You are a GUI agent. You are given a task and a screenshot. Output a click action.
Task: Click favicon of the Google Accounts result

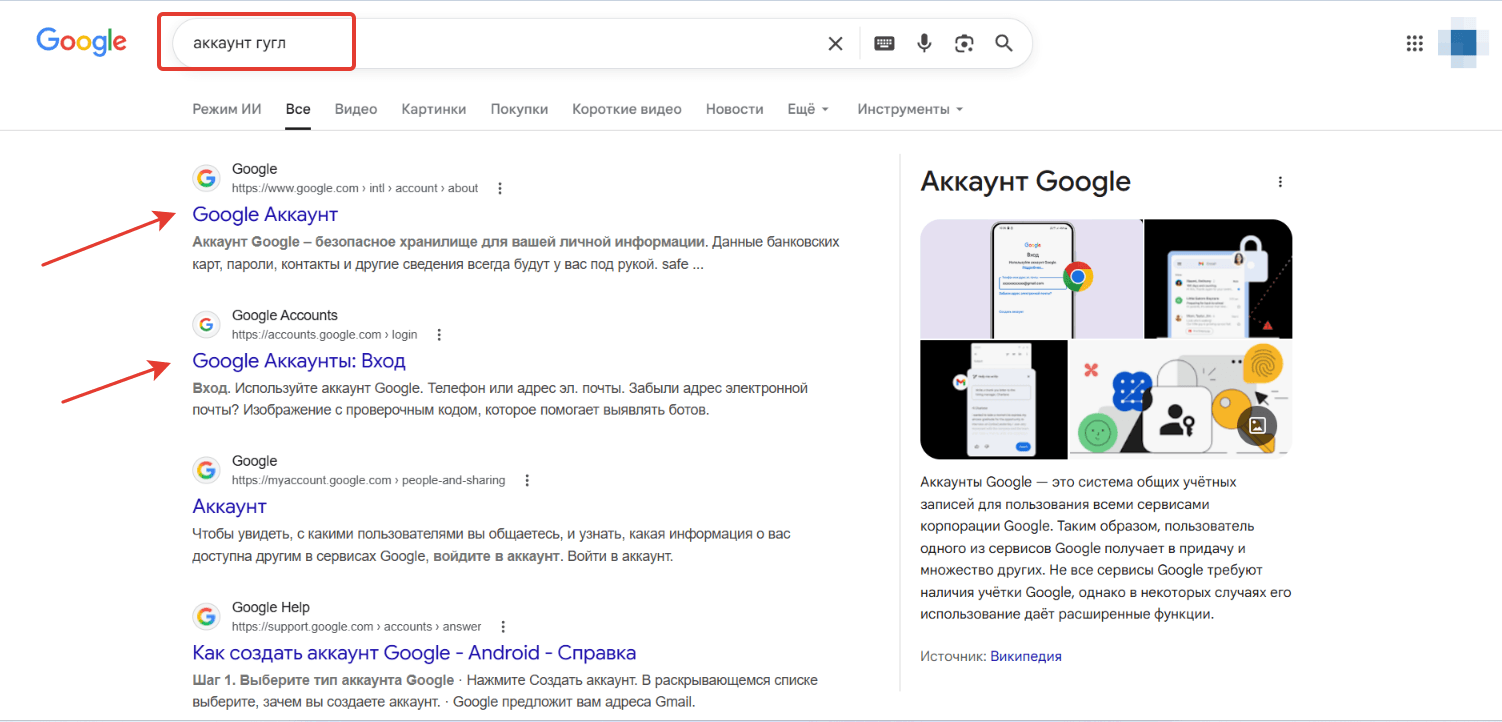207,324
